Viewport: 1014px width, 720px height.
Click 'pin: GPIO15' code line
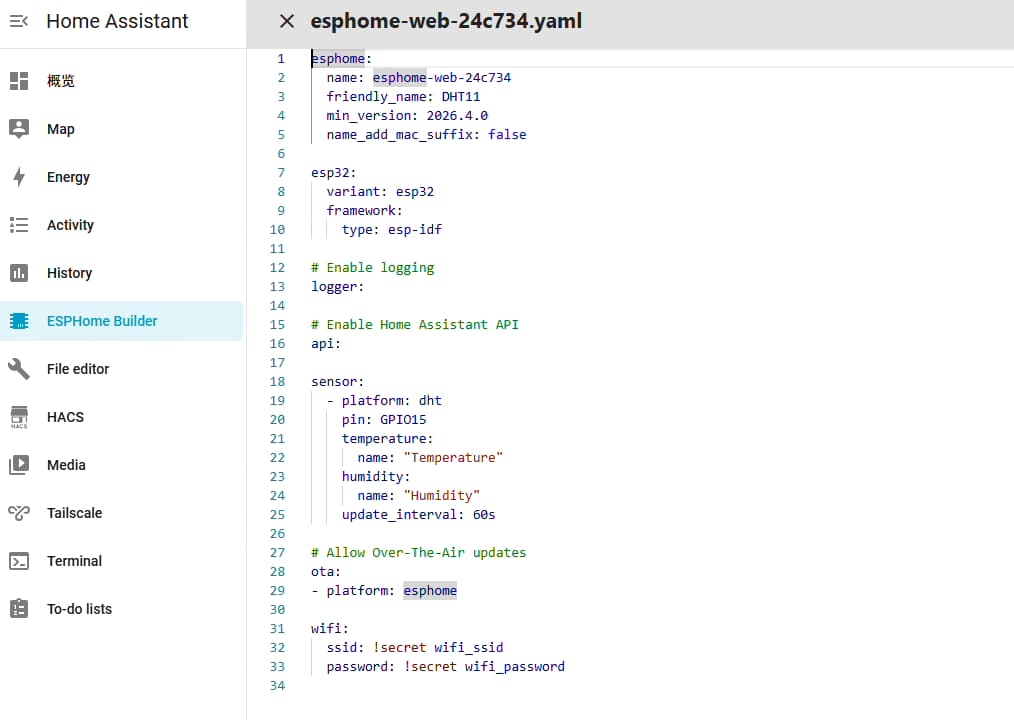point(384,420)
